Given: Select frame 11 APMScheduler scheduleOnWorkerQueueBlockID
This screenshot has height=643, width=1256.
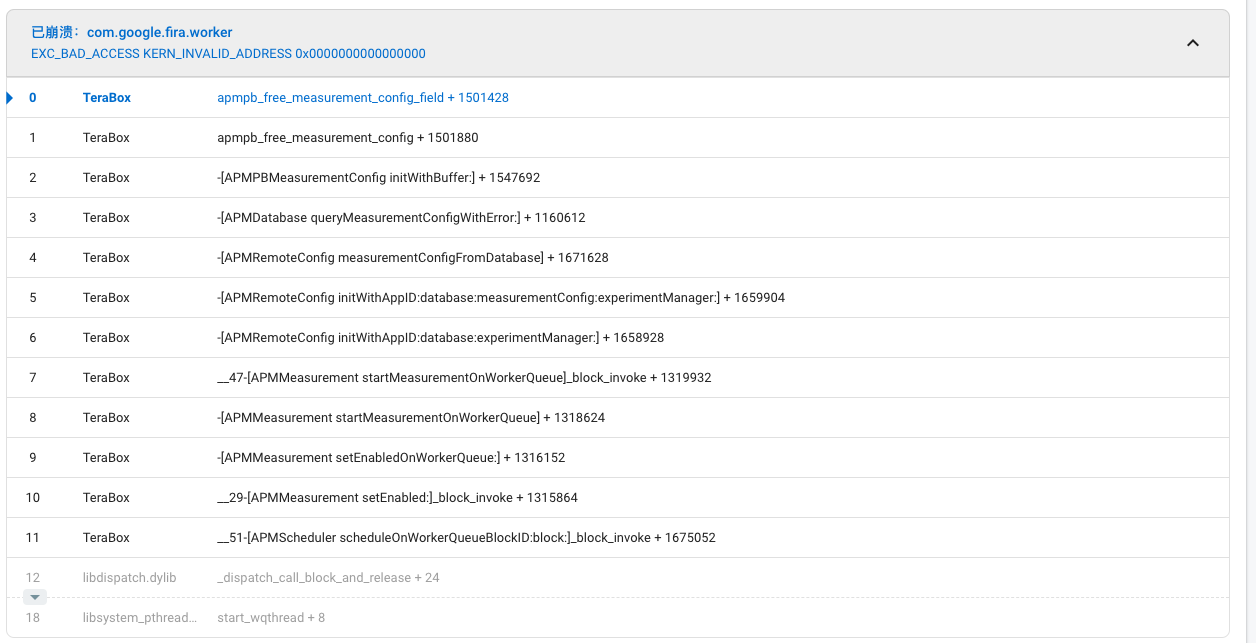Looking at the screenshot, I should (x=467, y=537).
